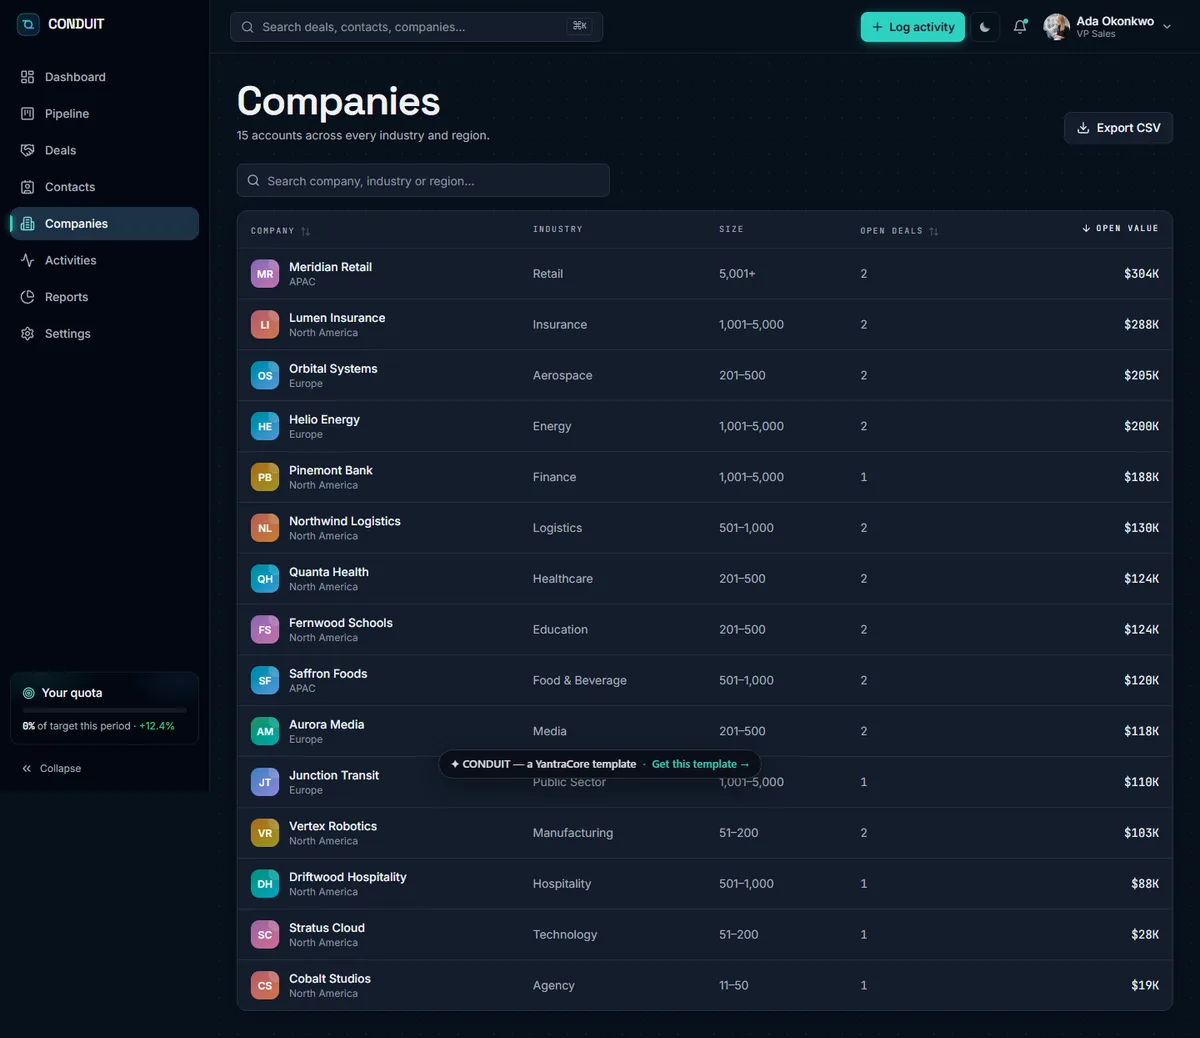The height and width of the screenshot is (1038, 1200).
Task: Click the Your quota target icon
Action: pyautogui.click(x=29, y=693)
